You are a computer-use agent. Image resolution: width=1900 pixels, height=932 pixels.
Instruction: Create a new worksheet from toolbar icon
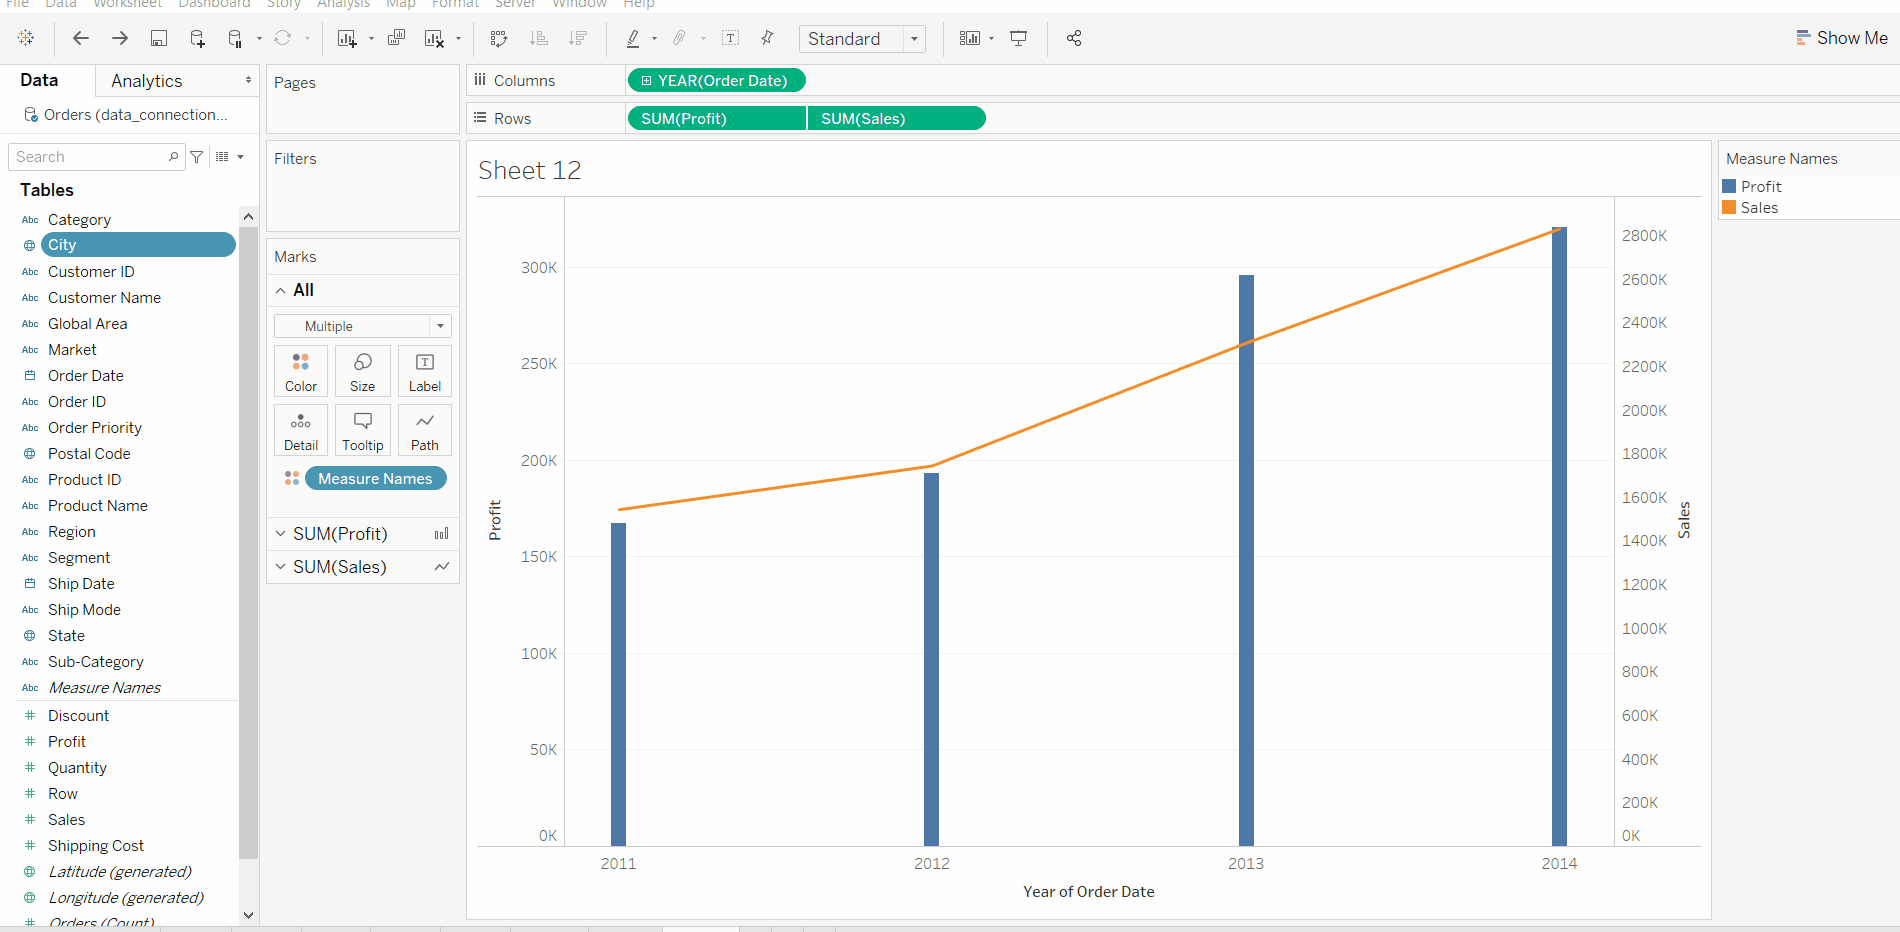point(347,38)
